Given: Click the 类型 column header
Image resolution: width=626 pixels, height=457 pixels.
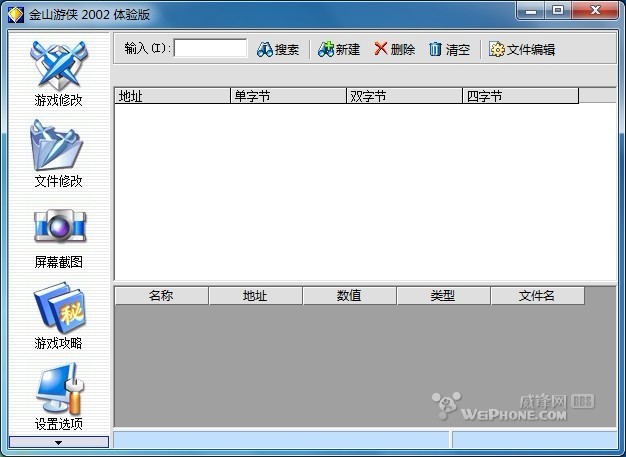Looking at the screenshot, I should 444,296.
